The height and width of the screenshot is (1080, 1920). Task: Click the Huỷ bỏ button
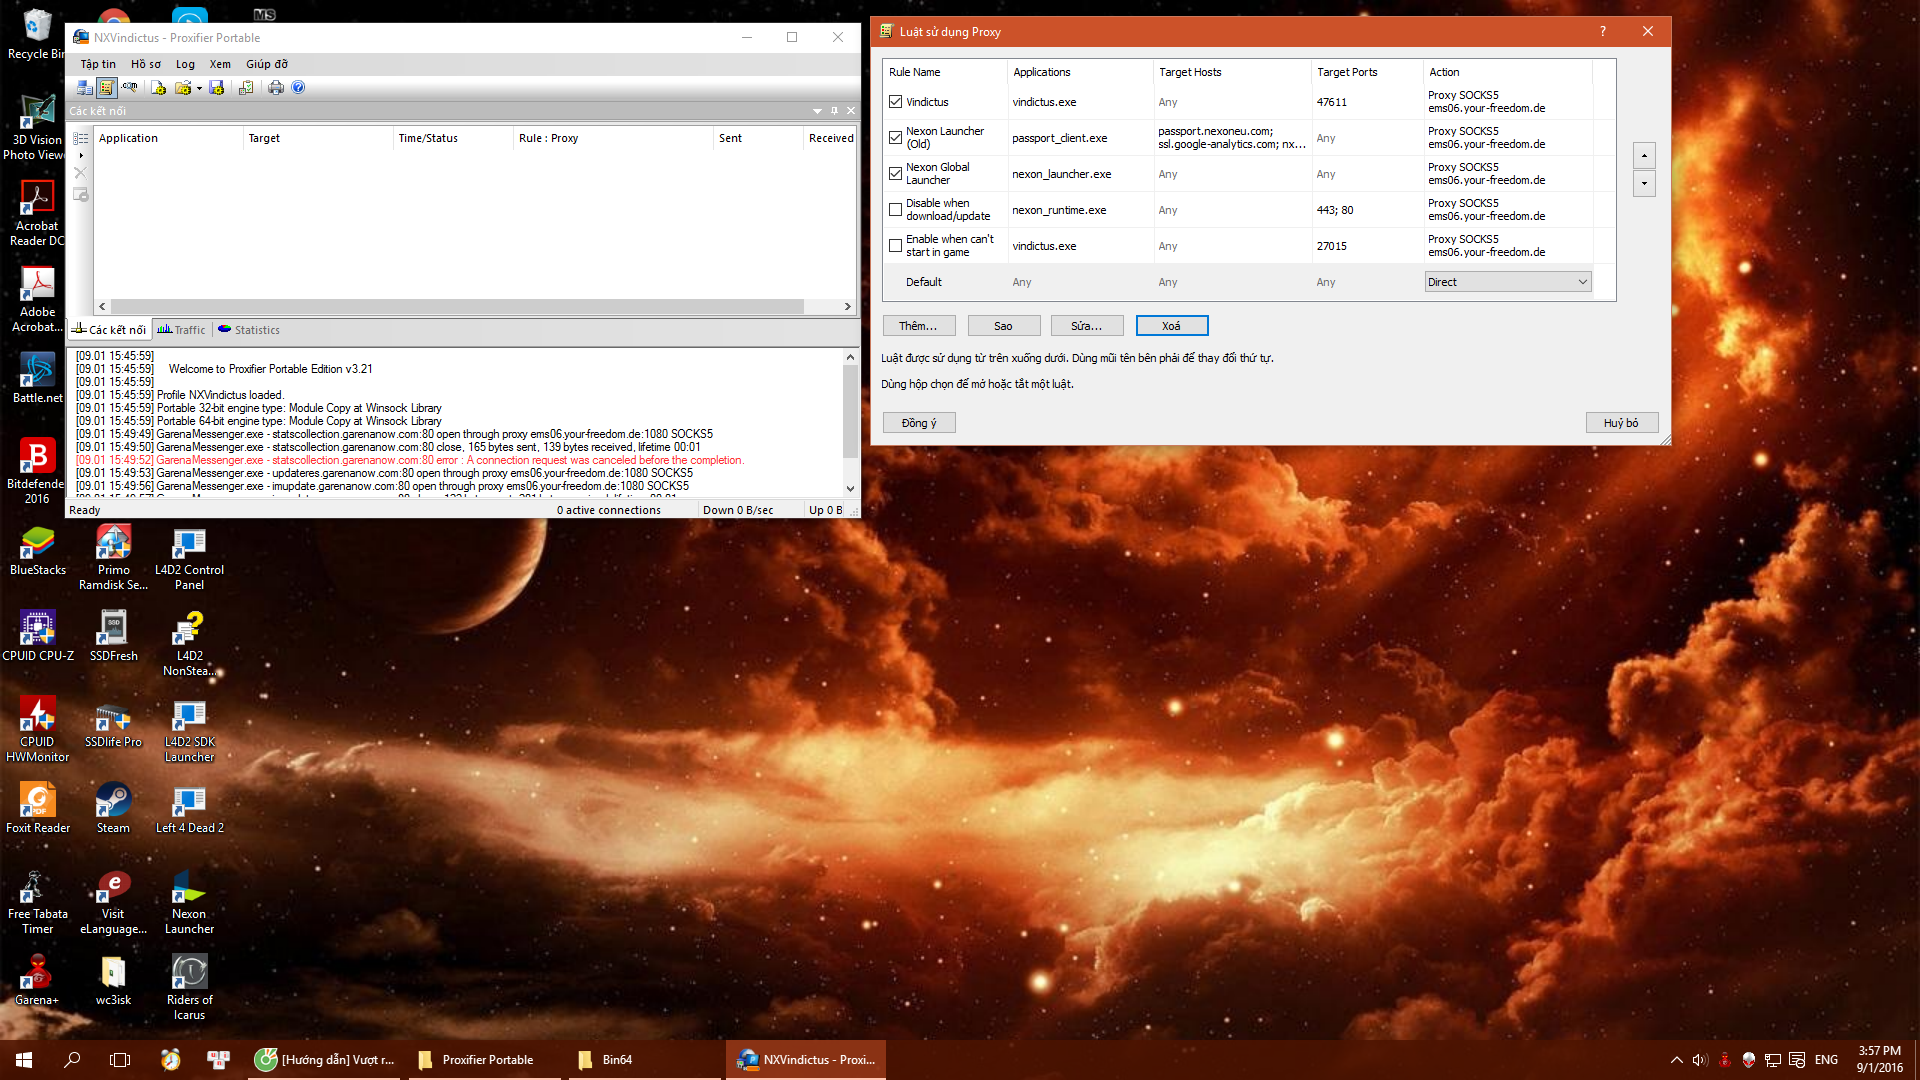point(1621,423)
